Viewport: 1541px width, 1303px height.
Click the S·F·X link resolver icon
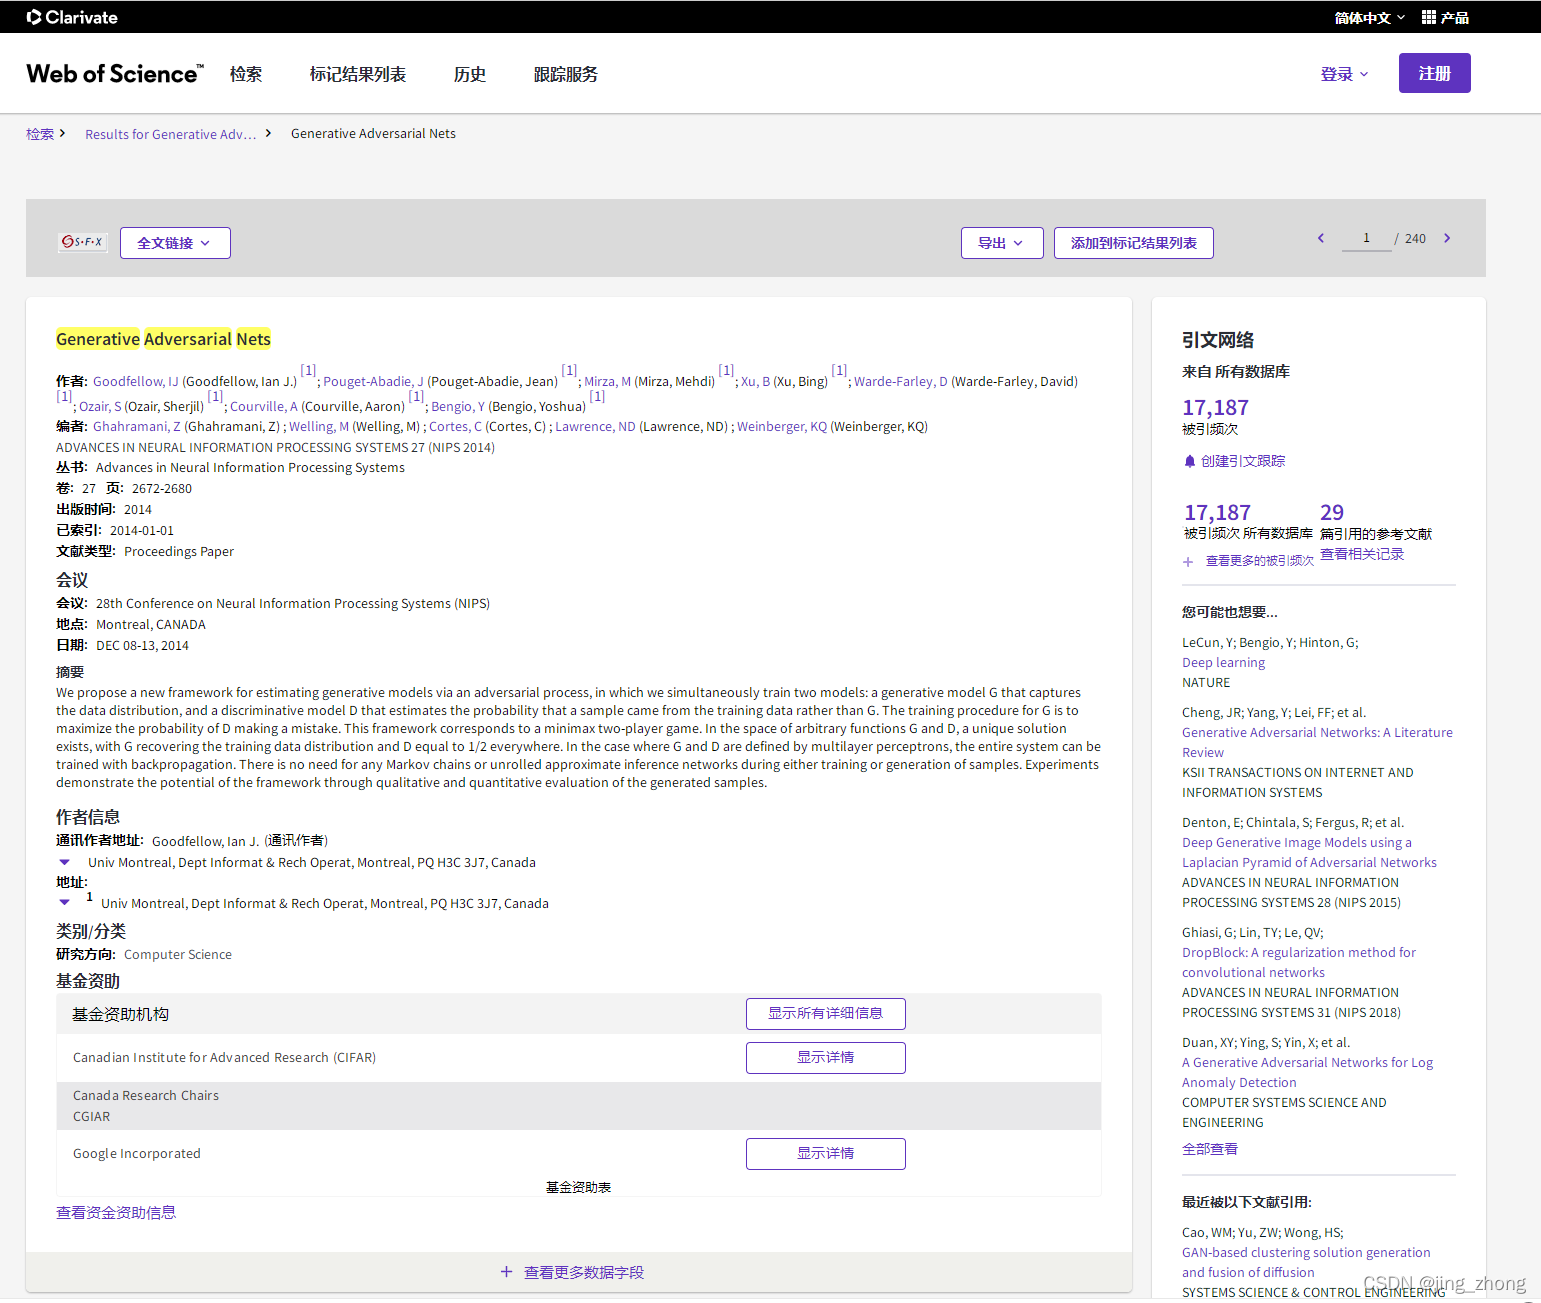click(x=82, y=242)
